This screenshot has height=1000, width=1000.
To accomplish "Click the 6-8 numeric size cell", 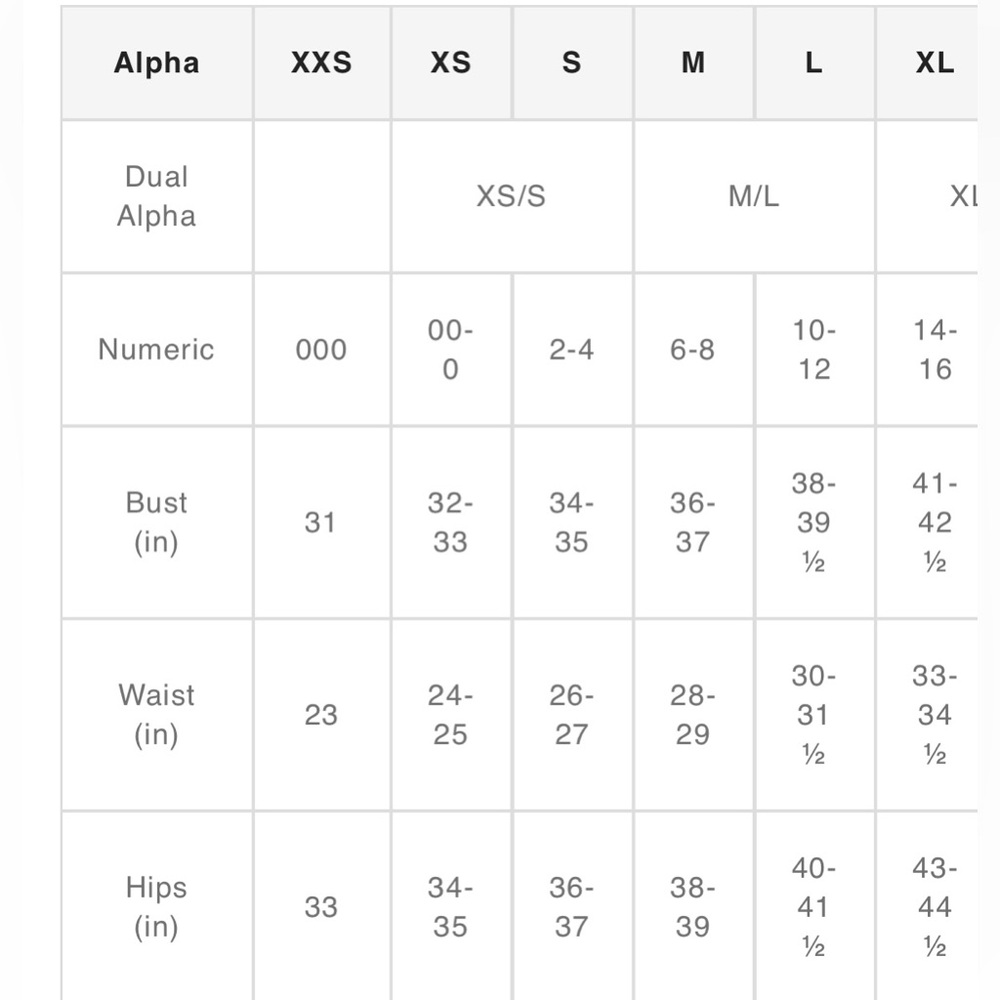I will tap(693, 349).
